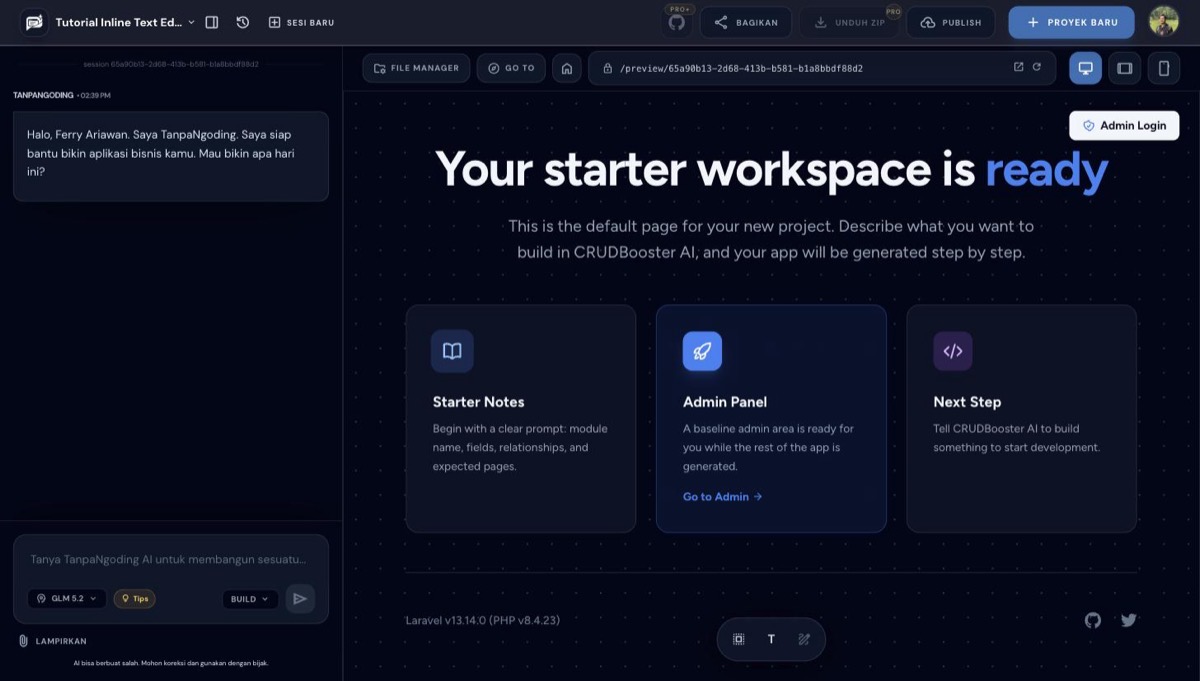Open the session history clock icon
Viewport: 1200px width, 681px height.
click(243, 22)
